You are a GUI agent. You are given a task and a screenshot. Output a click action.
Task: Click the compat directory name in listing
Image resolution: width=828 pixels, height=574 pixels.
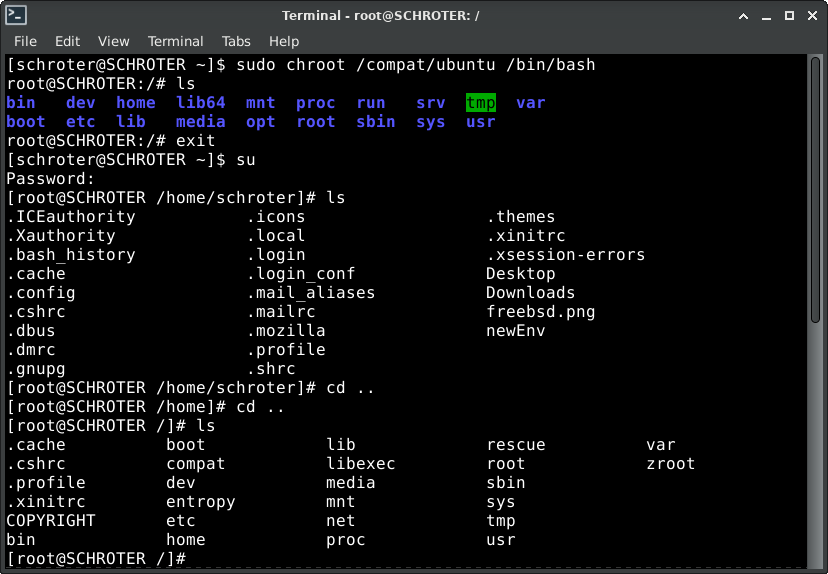coord(195,464)
